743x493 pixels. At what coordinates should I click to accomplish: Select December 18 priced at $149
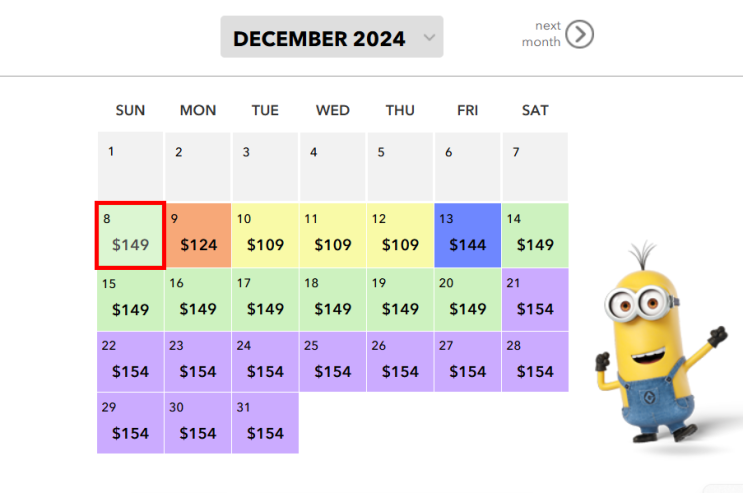pos(333,299)
